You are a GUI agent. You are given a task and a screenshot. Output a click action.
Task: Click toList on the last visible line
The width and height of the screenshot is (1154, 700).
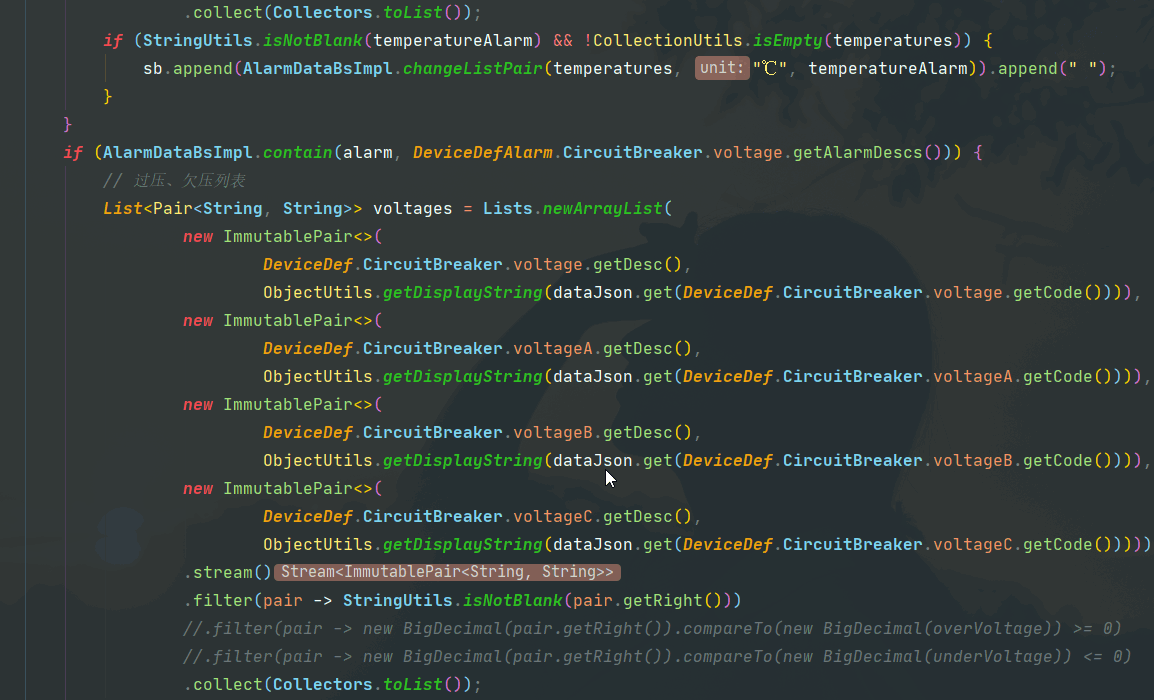(x=413, y=684)
